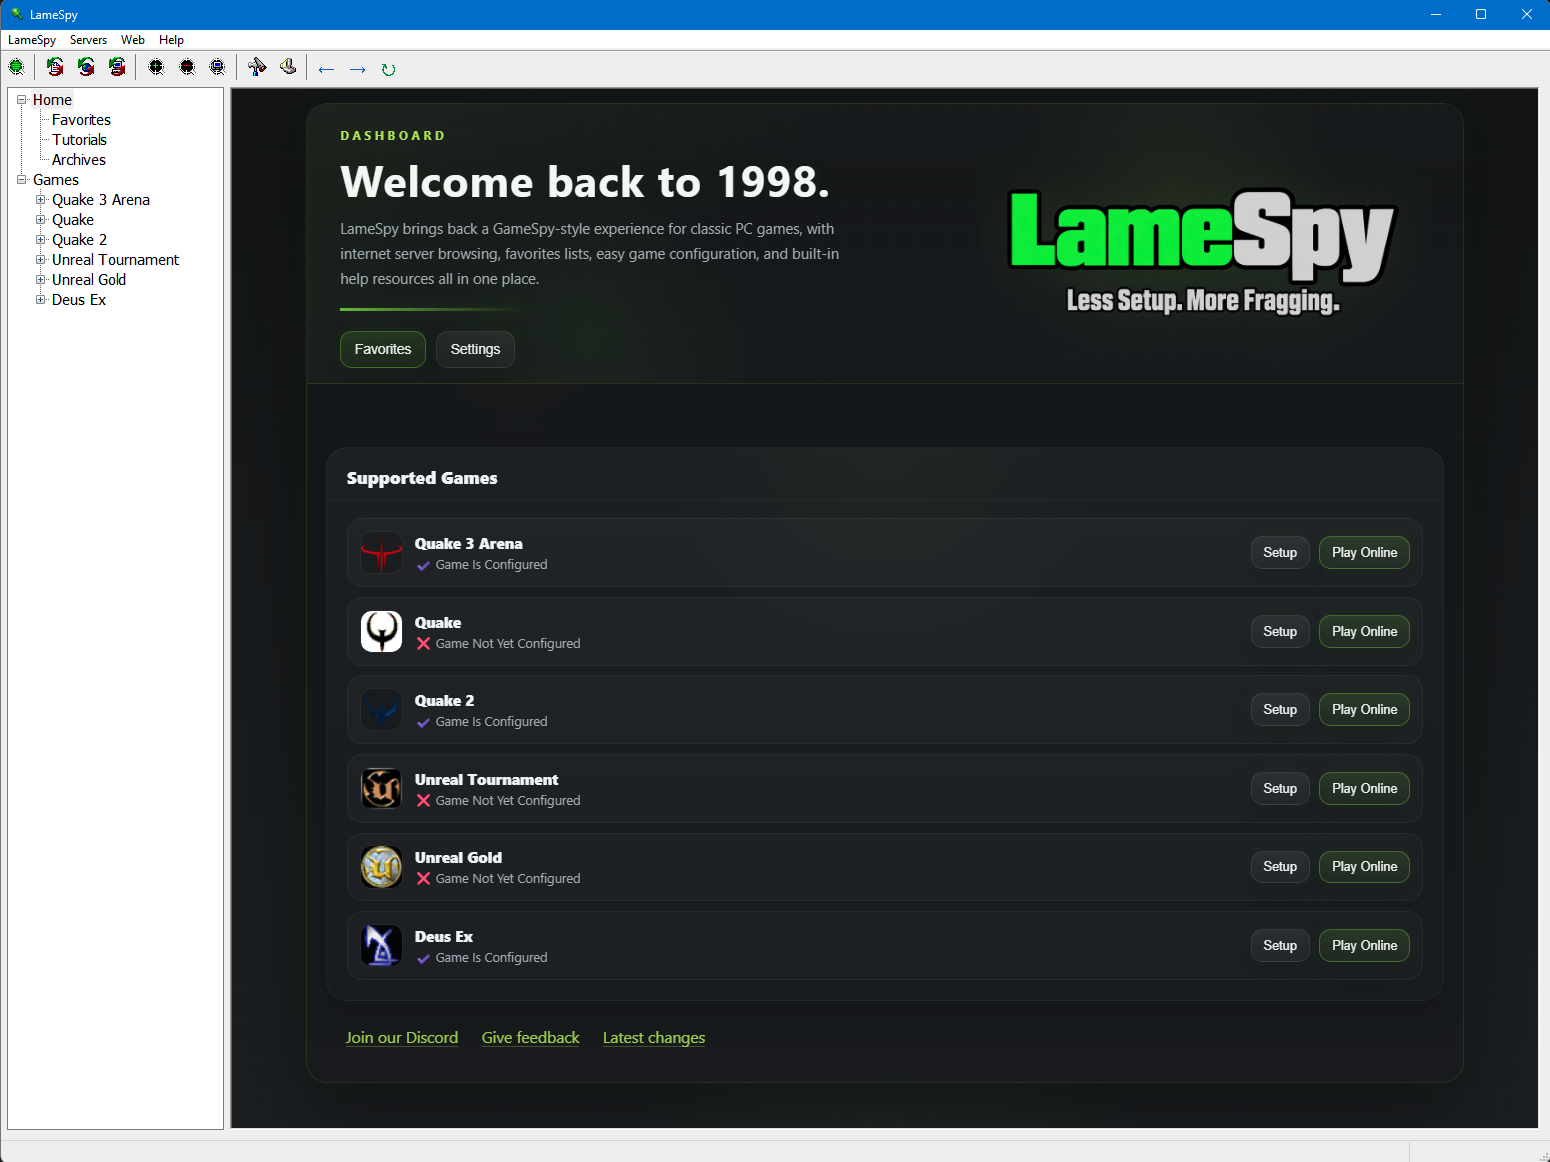Select Games label in the tree

point(55,180)
